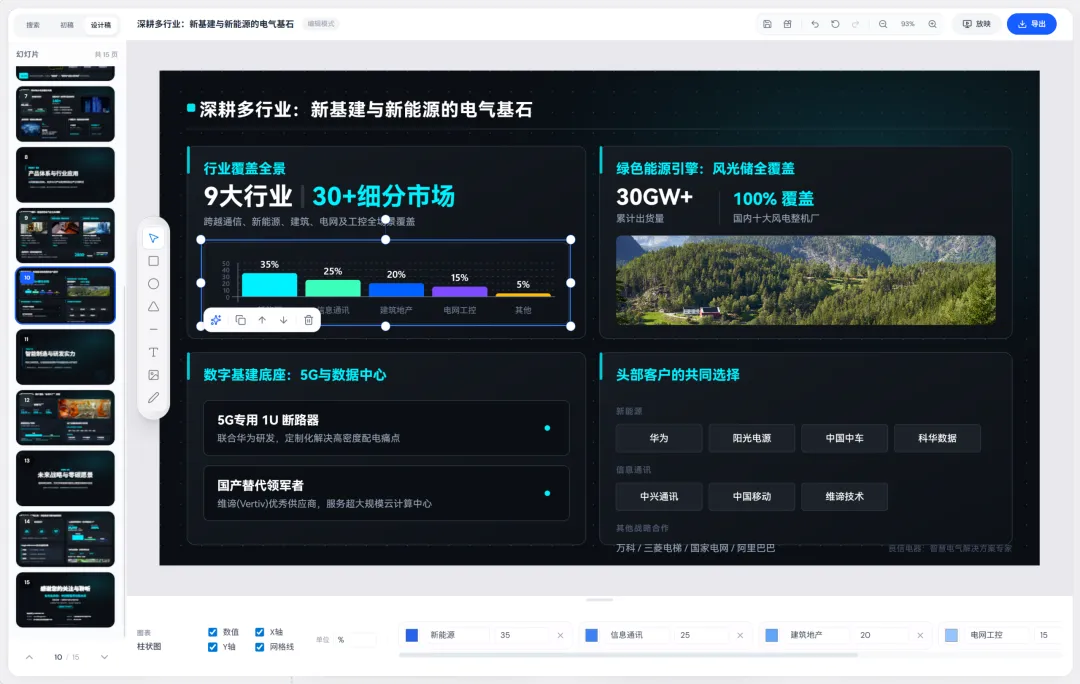Click the 编辑模式 badge
This screenshot has width=1080, height=684.
321,24
